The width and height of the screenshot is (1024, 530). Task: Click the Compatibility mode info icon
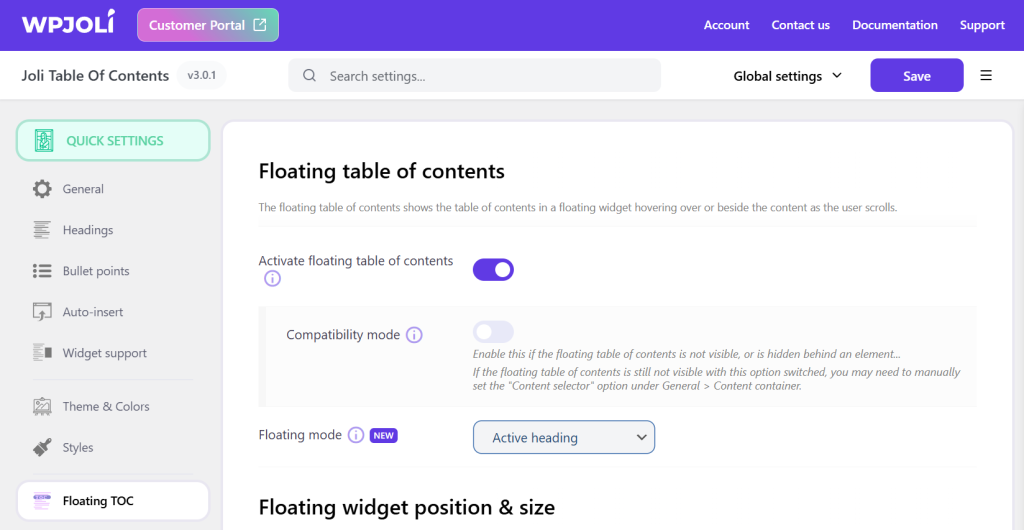point(414,335)
